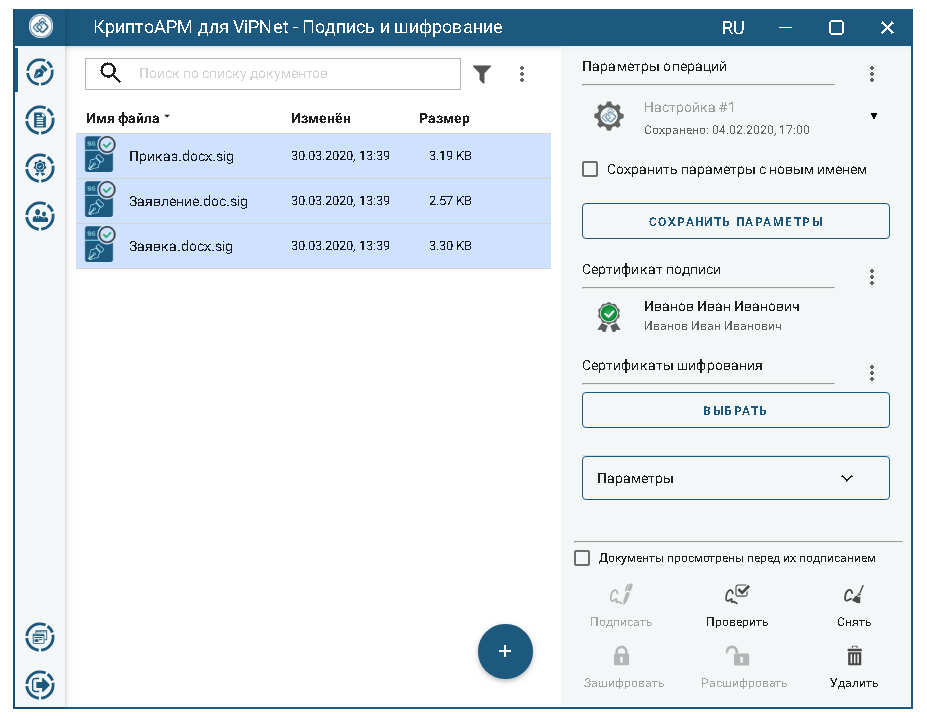Click the signing certificate ribbon icon
Viewport: 927px width, 724px height.
[609, 317]
